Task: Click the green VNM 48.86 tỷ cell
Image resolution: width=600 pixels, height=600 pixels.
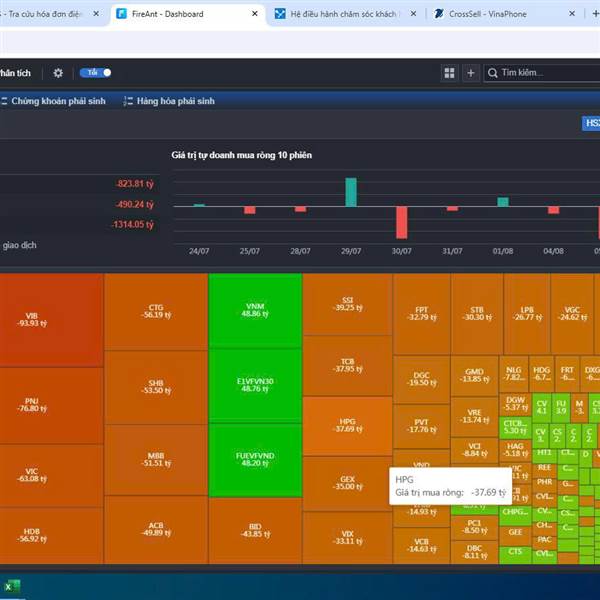Action: point(255,310)
